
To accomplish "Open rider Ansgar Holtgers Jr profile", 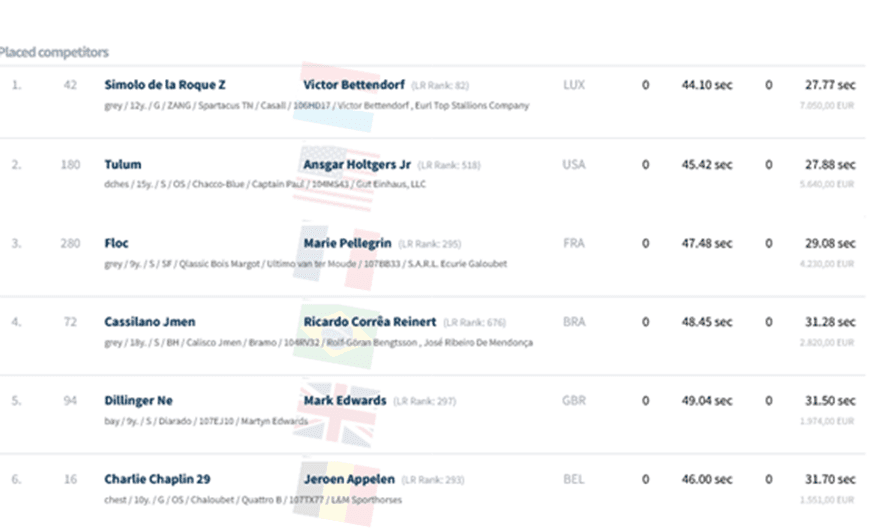I will pos(357,164).
